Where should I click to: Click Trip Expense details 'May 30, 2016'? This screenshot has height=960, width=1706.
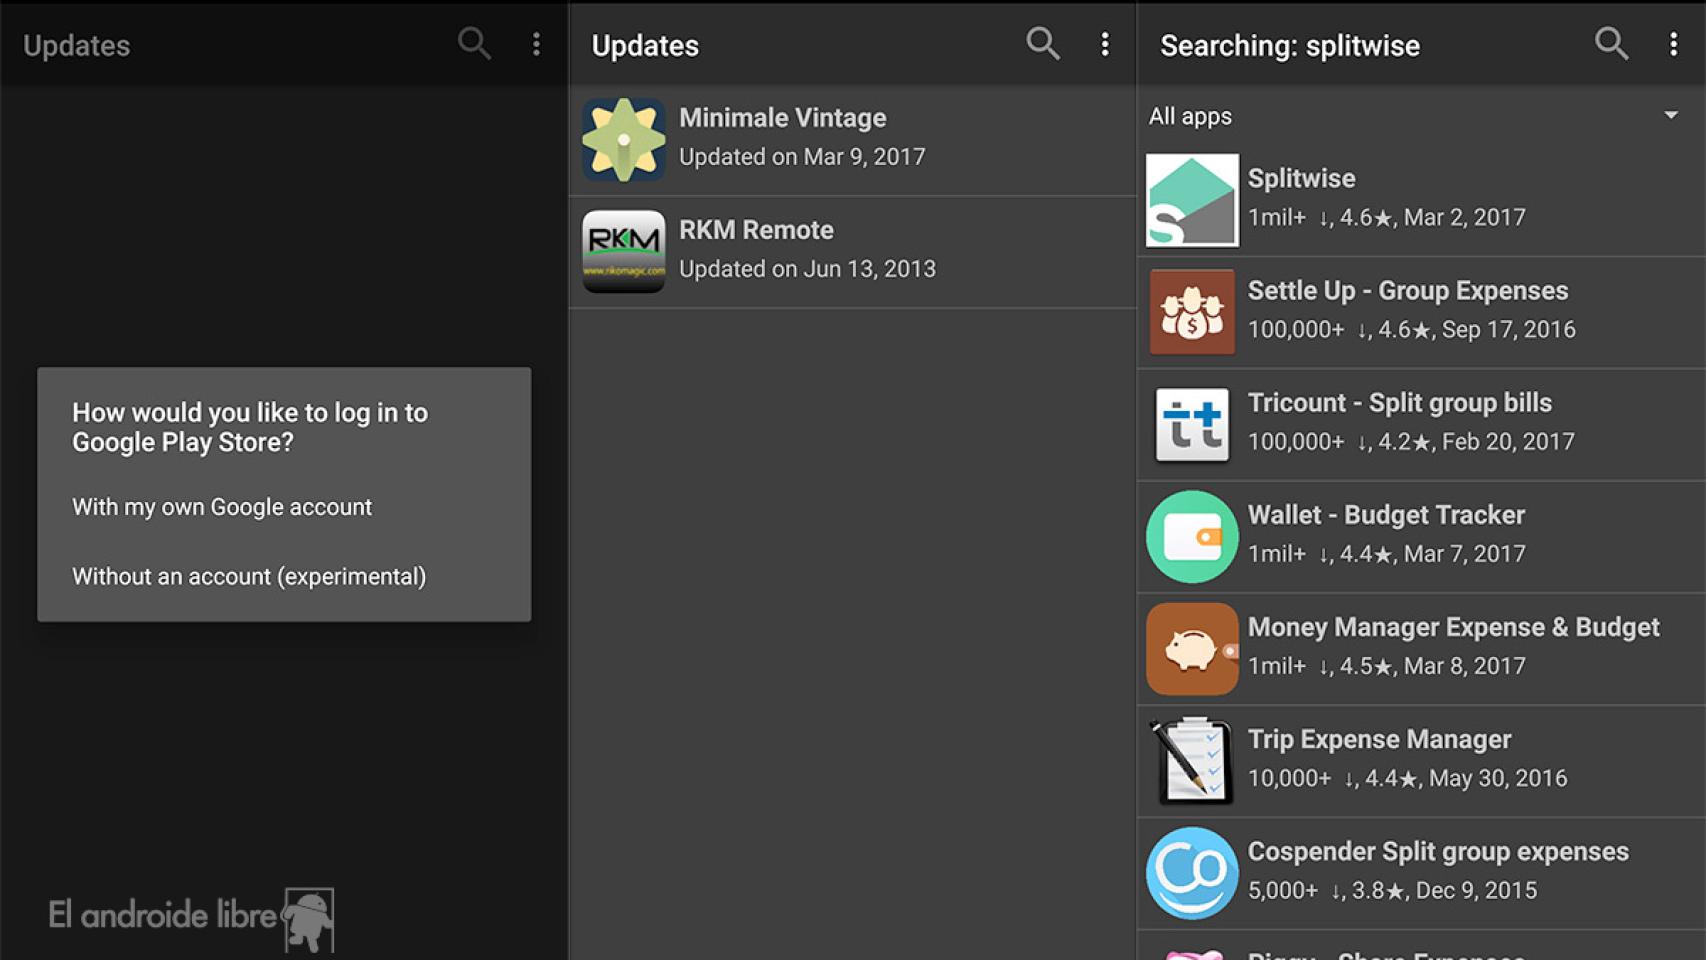click(1498, 778)
